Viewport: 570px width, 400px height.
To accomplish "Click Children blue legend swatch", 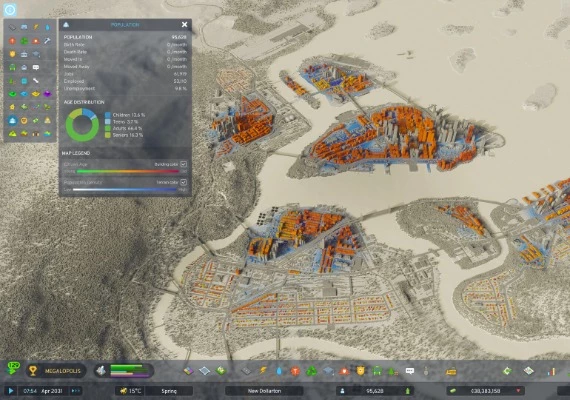I will click(108, 115).
